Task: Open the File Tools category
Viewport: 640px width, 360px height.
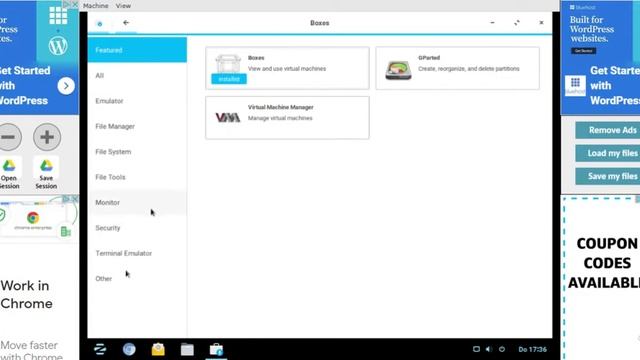Action: click(x=137, y=177)
